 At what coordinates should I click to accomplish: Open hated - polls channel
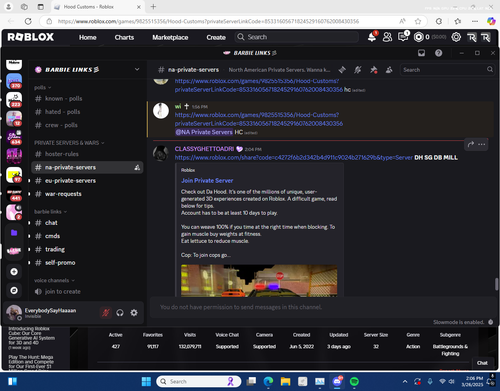(x=62, y=112)
